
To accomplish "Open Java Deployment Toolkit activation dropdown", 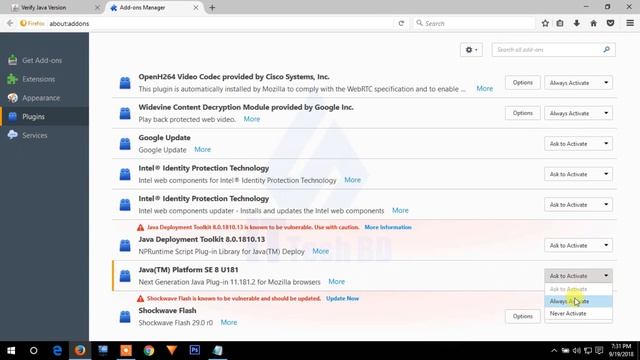I will click(578, 245).
